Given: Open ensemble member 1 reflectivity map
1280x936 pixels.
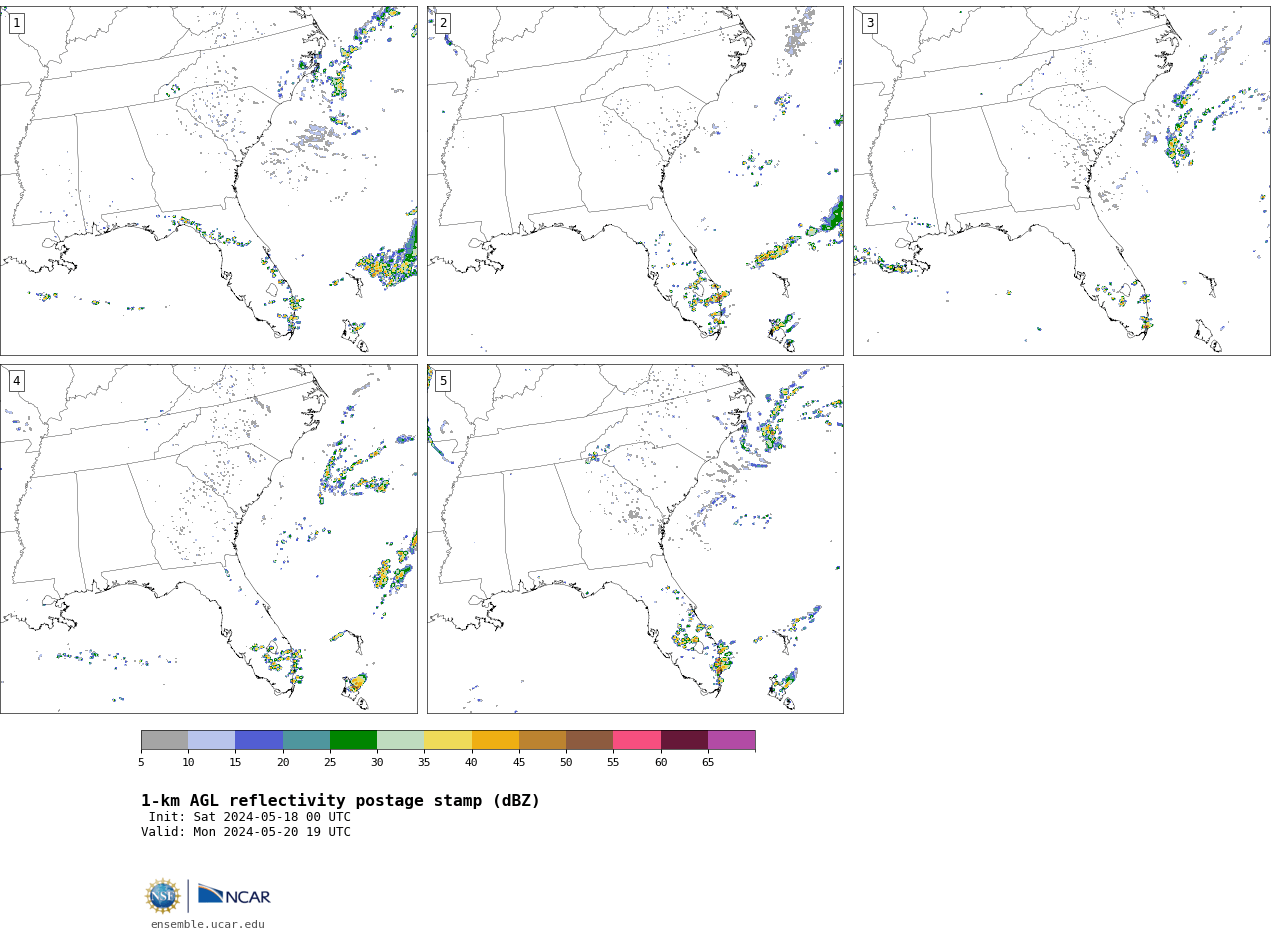Looking at the screenshot, I should [208, 181].
